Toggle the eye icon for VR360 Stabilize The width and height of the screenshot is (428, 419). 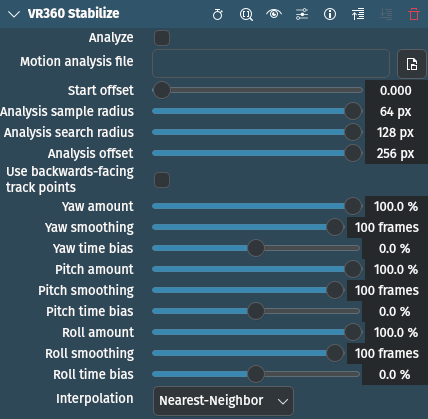[274, 14]
